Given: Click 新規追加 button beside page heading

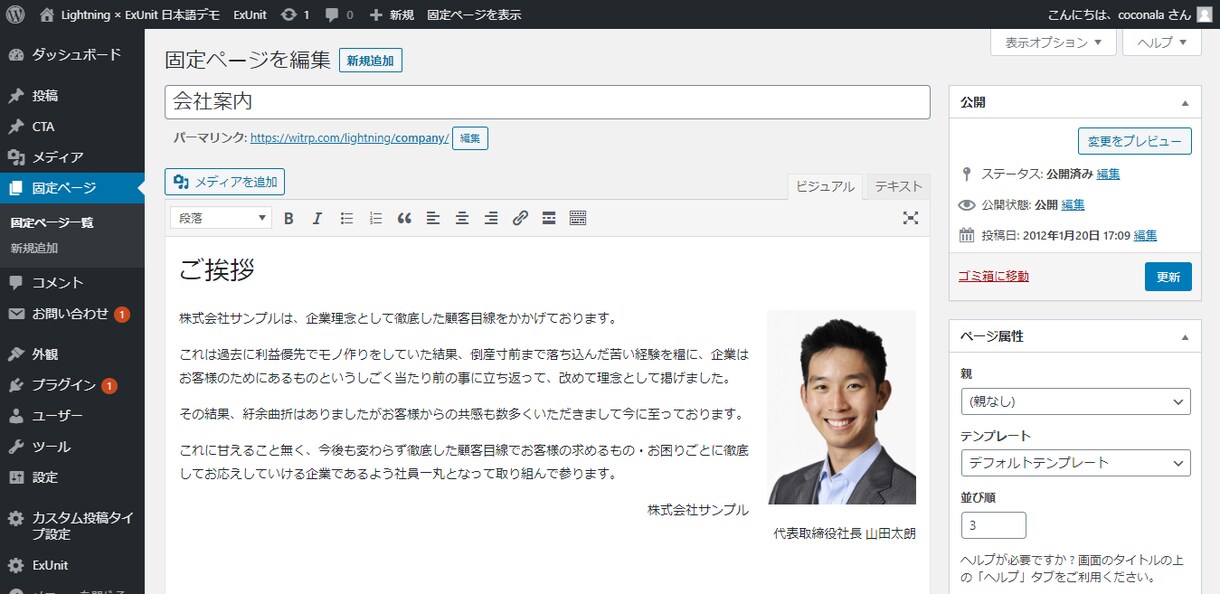Looking at the screenshot, I should tap(370, 61).
